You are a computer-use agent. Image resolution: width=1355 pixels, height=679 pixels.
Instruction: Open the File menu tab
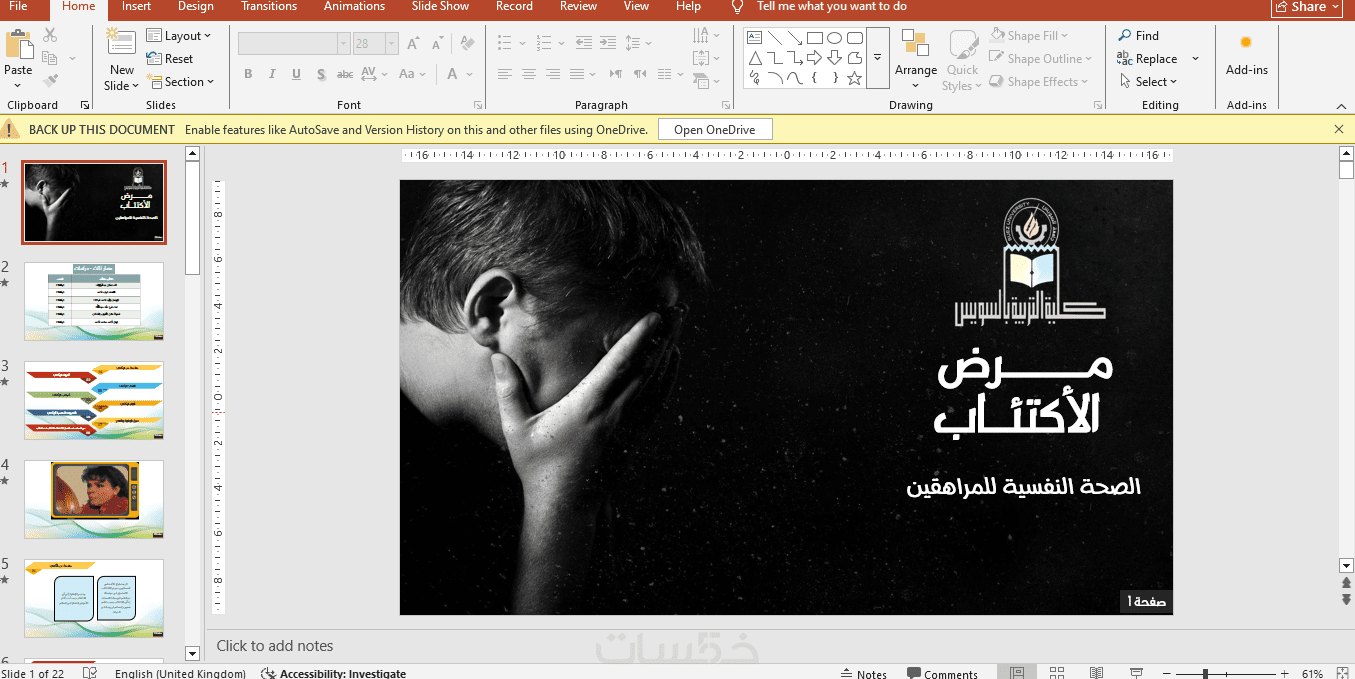point(18,7)
